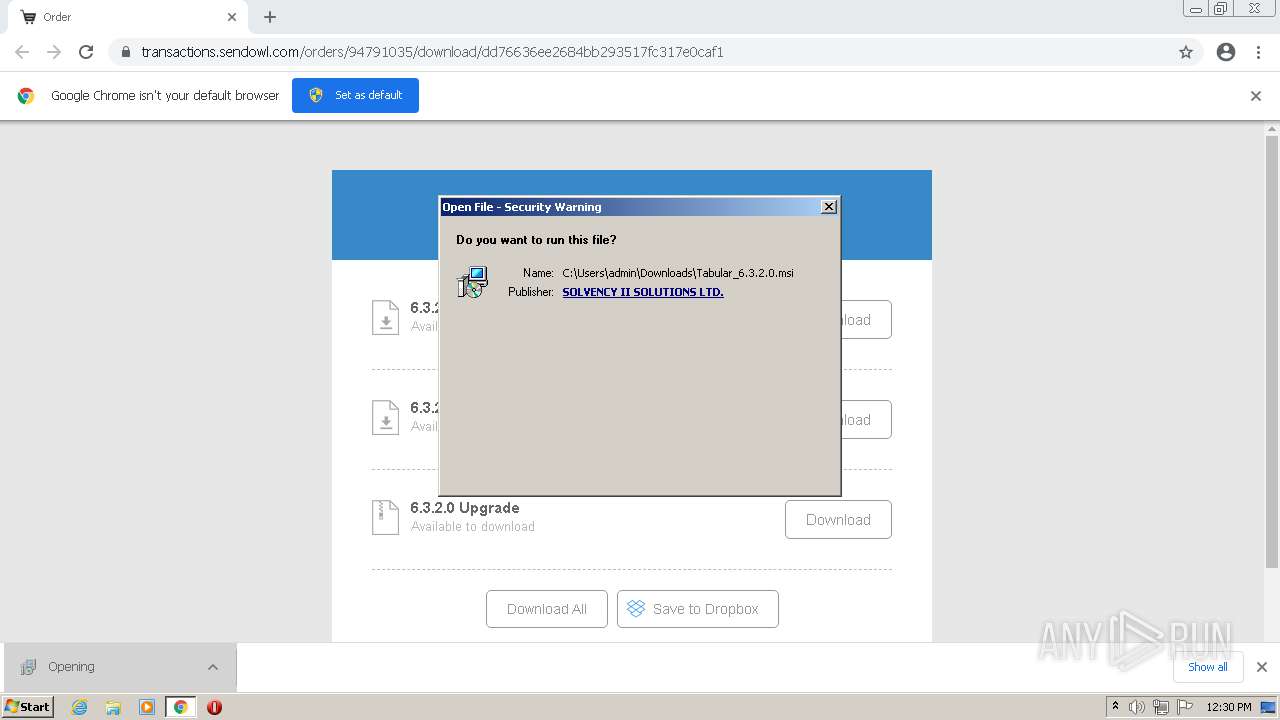
Task: Click the red Opera icon in the taskbar
Action: (214, 707)
